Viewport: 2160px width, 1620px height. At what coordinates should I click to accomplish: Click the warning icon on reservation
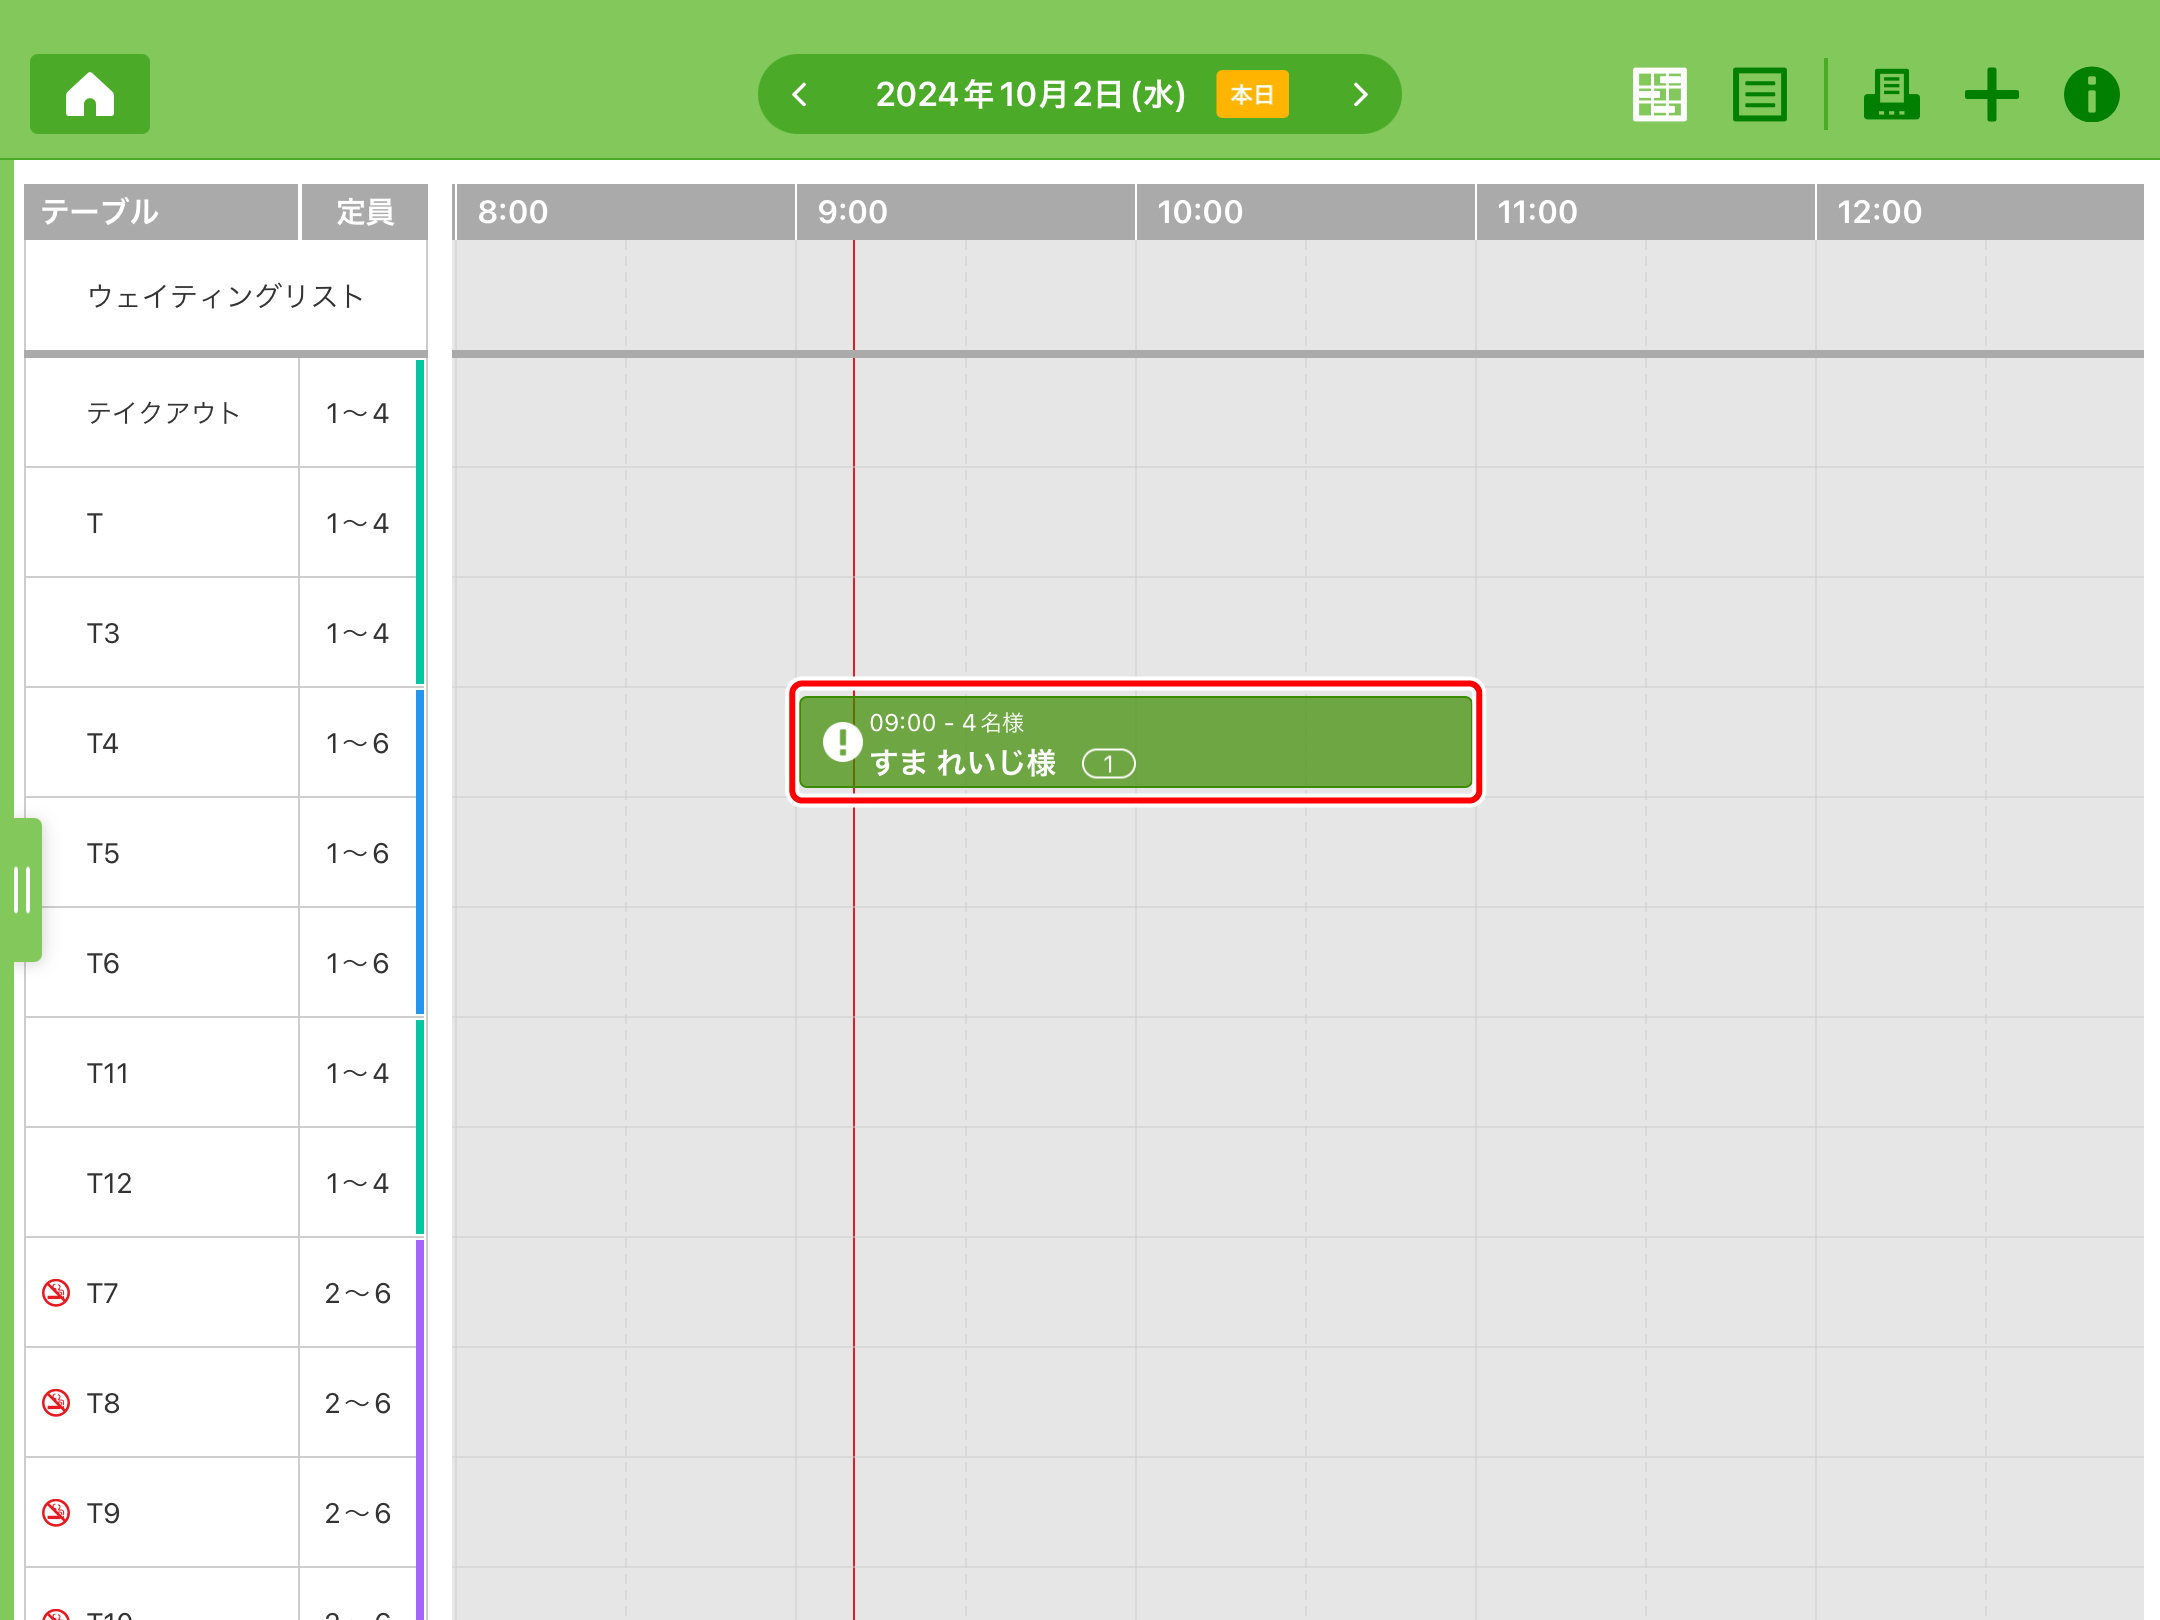point(842,742)
